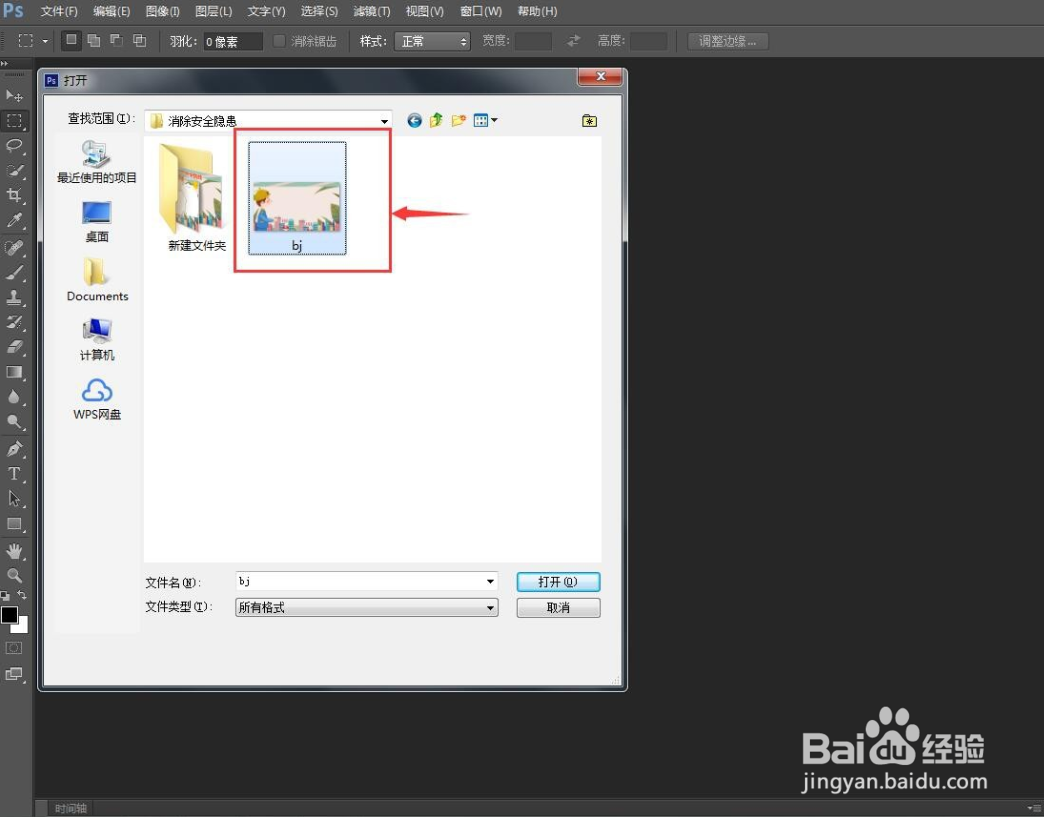The width and height of the screenshot is (1044, 817).
Task: Open Recent Items in sidebar
Action: tap(97, 162)
